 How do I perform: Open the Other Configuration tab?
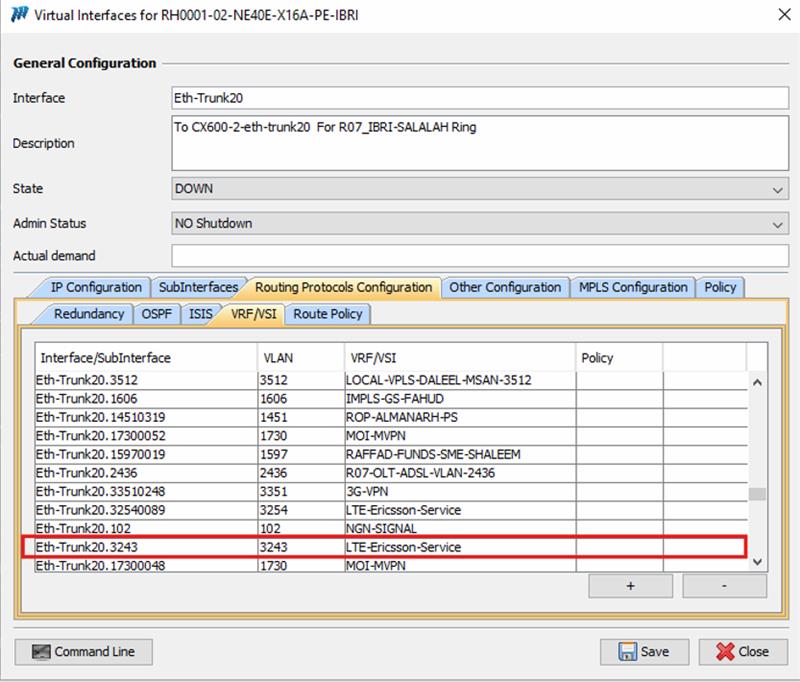(x=505, y=287)
